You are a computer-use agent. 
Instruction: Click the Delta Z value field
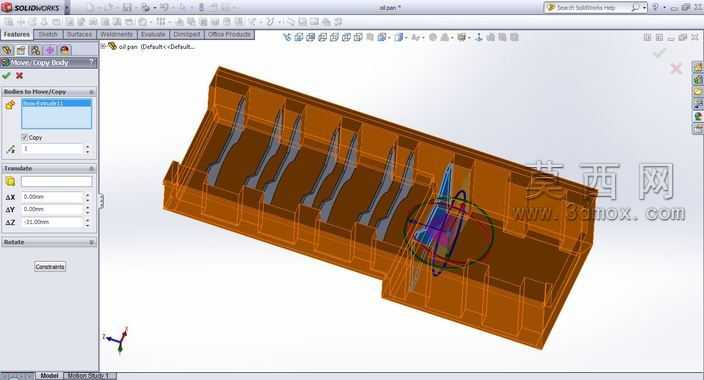(x=52, y=222)
